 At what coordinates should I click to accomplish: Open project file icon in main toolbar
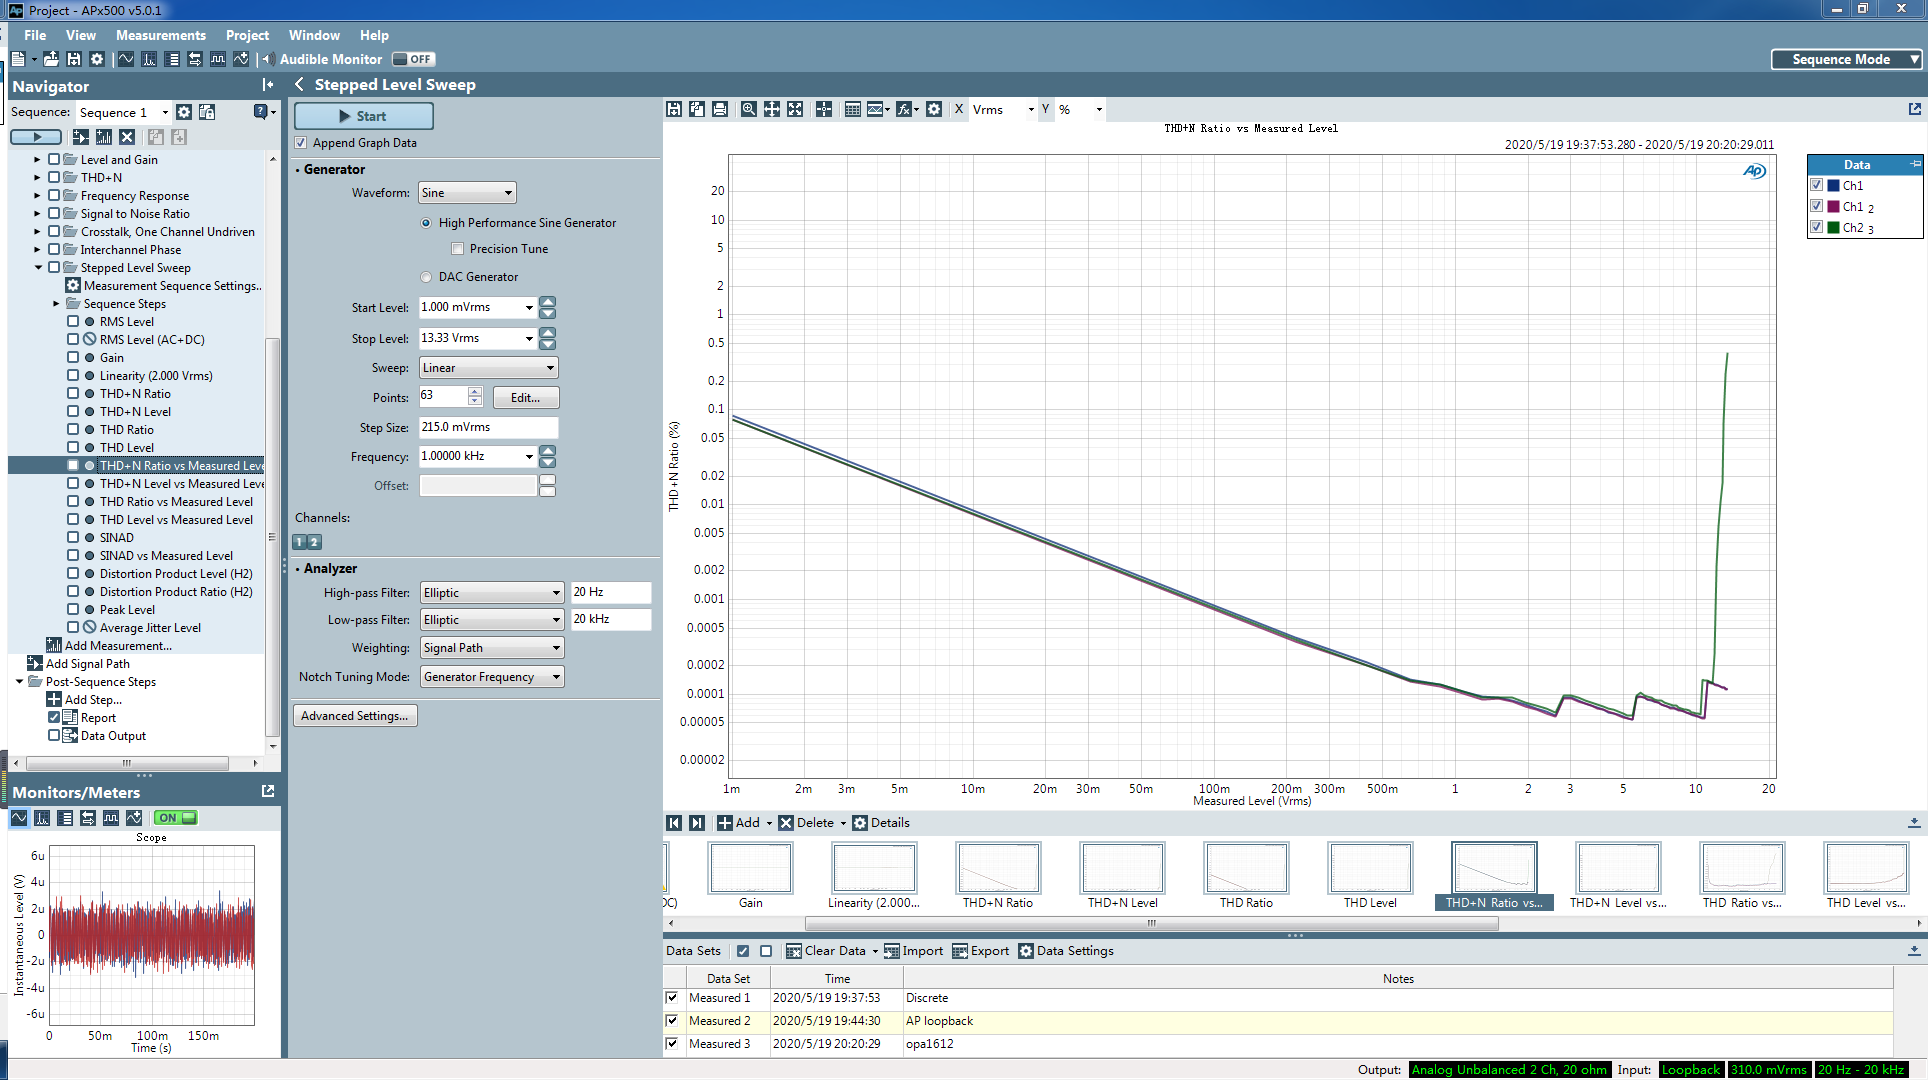[x=51, y=59]
